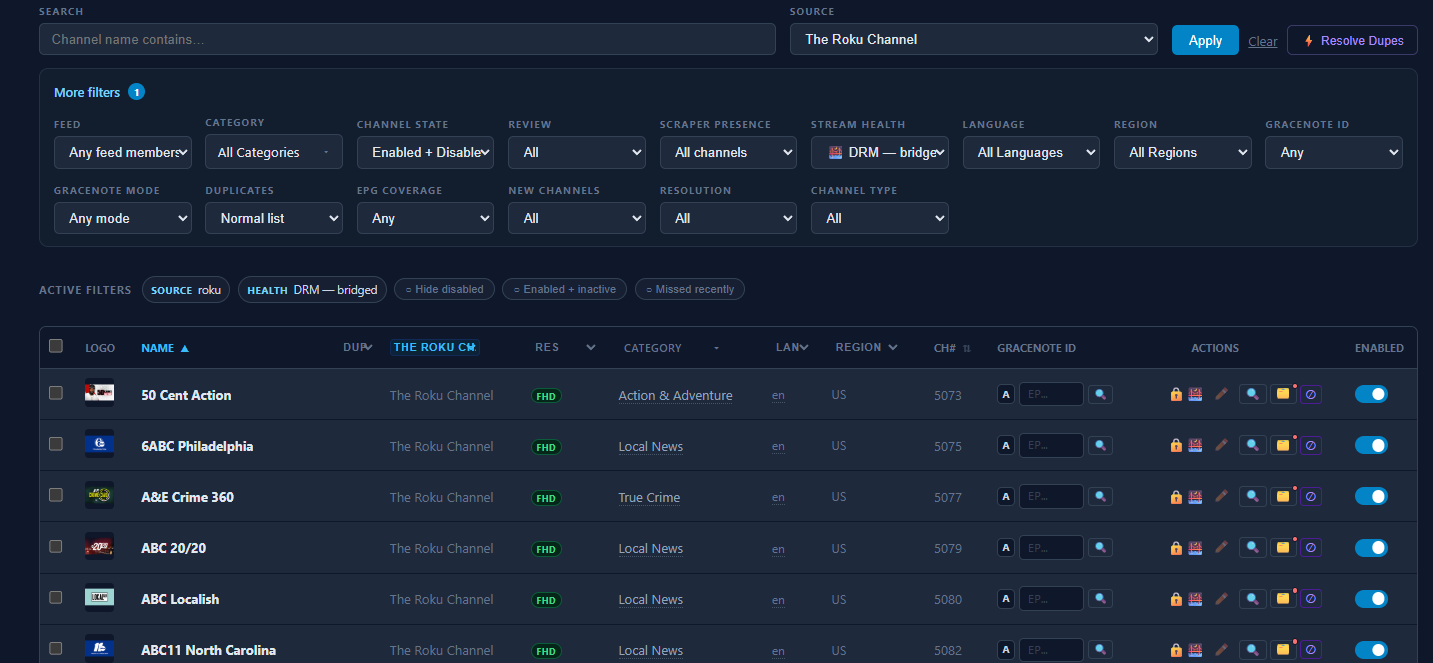Open the Channel State dropdown
The width and height of the screenshot is (1433, 663).
coord(425,152)
